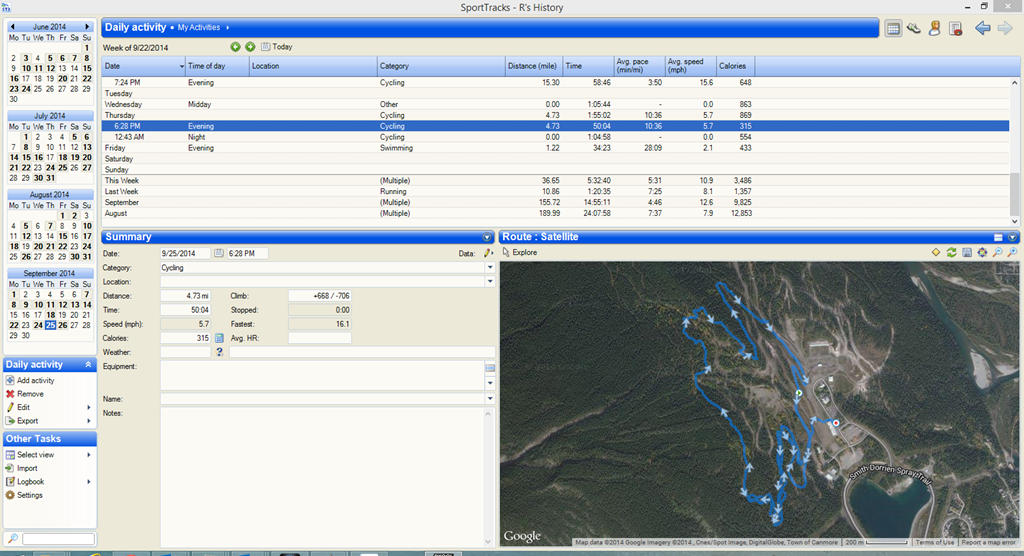The height and width of the screenshot is (556, 1024).
Task: Select September 24 in the calendar
Action: click(x=38, y=325)
